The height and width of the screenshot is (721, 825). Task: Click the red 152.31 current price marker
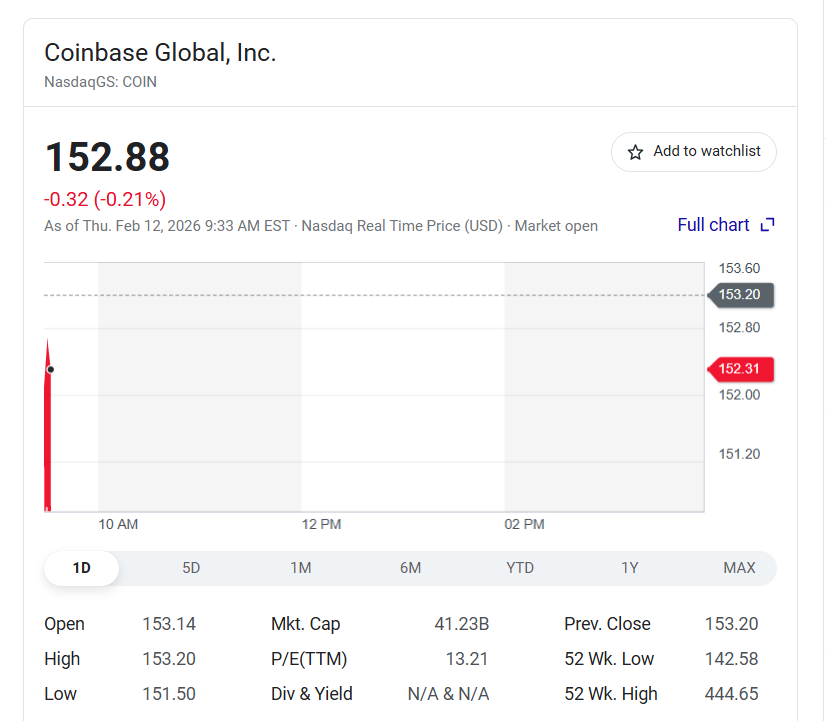pyautogui.click(x=740, y=369)
